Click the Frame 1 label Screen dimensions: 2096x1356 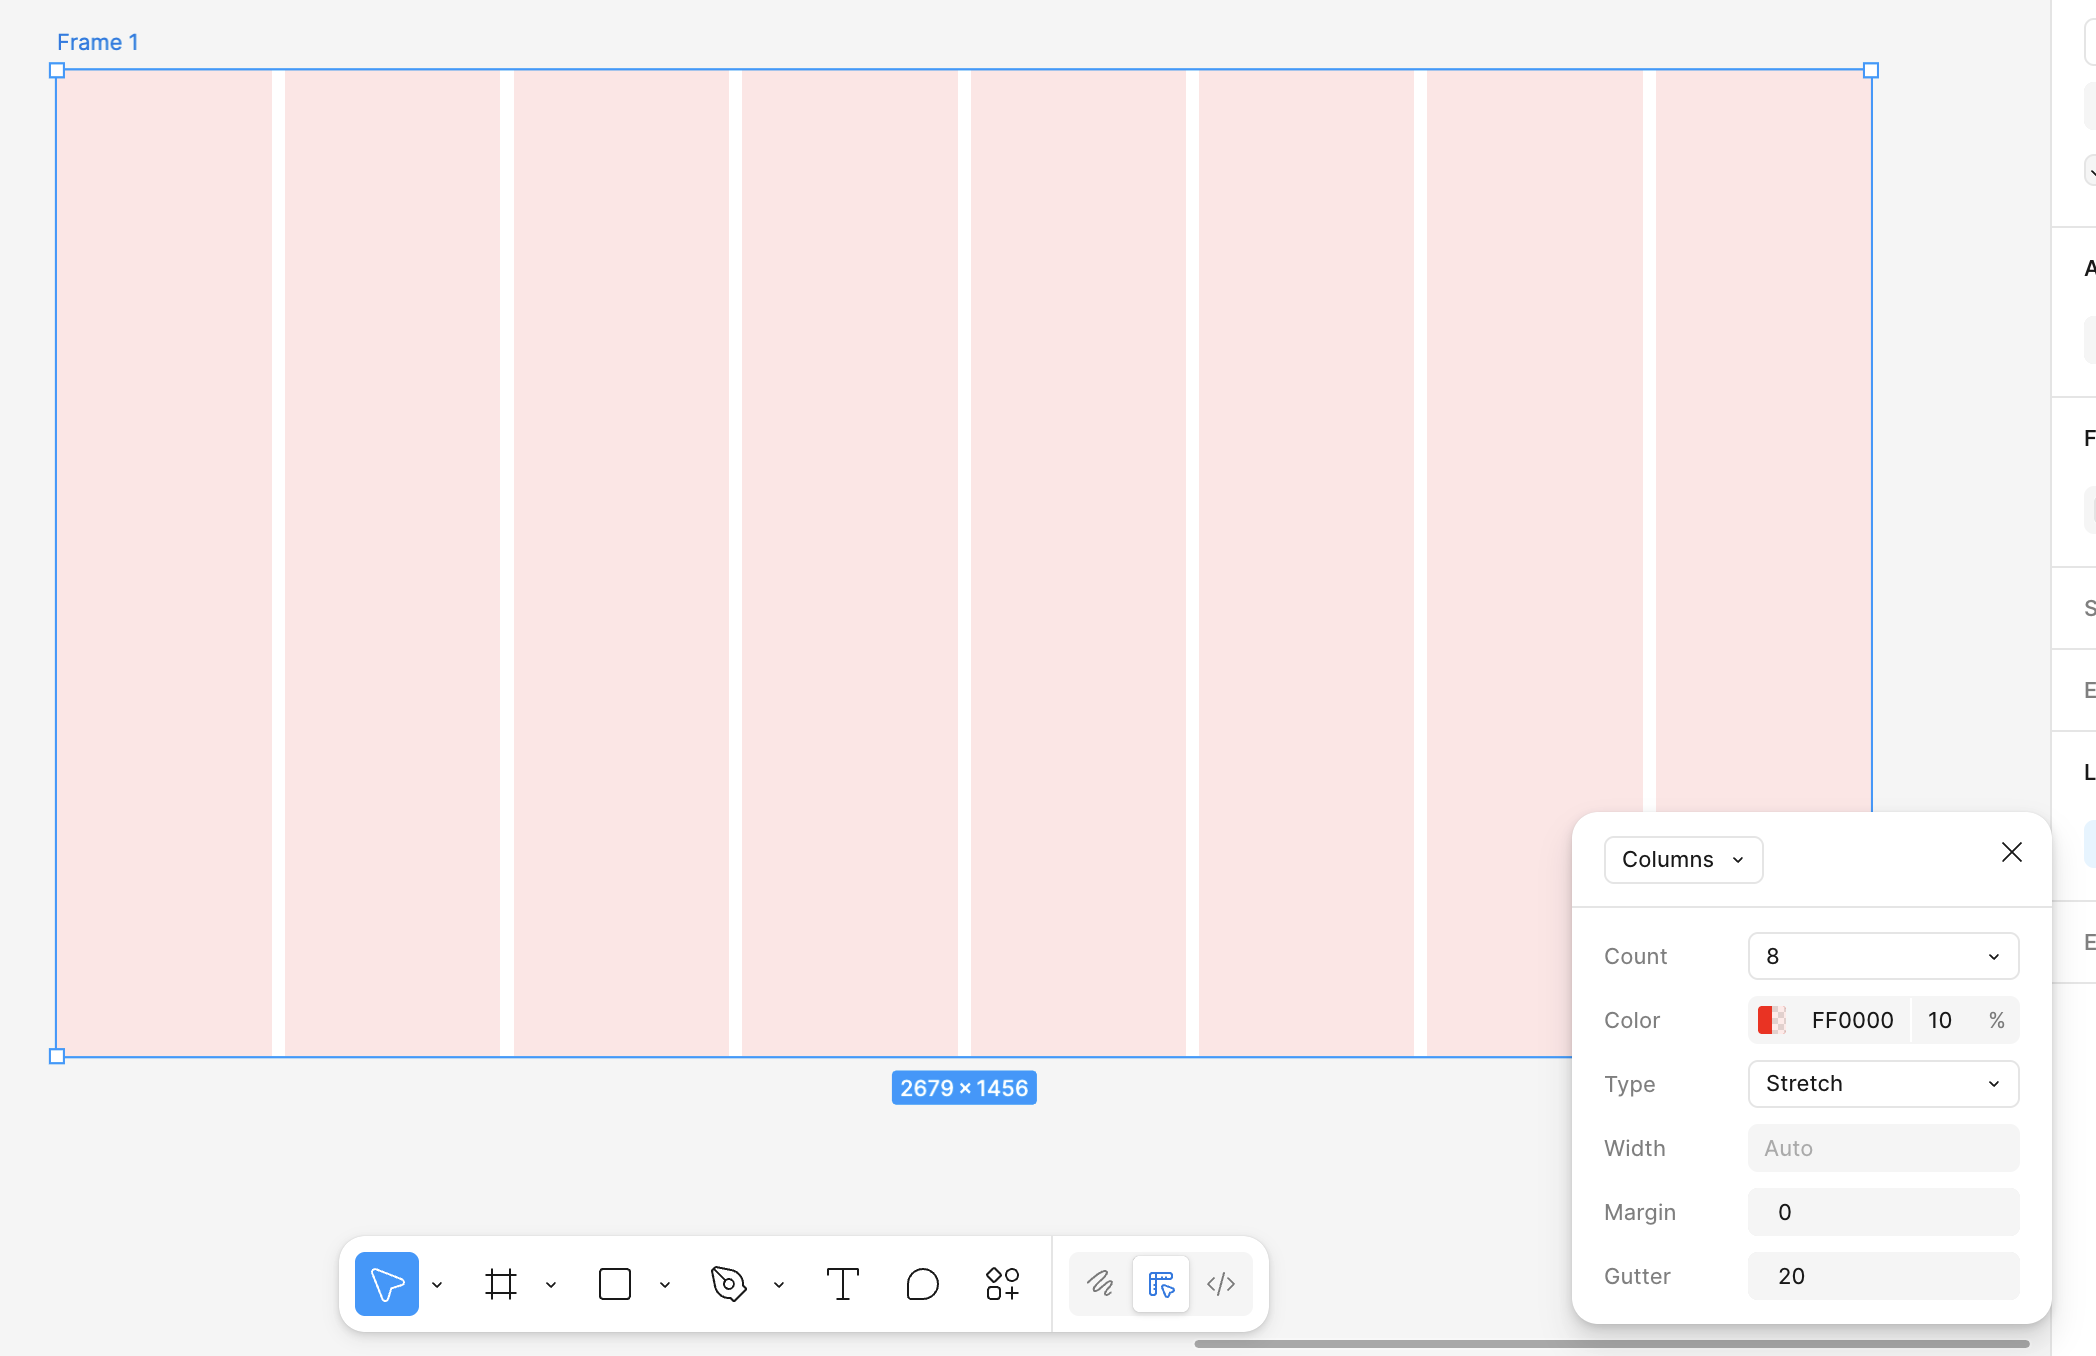tap(97, 42)
